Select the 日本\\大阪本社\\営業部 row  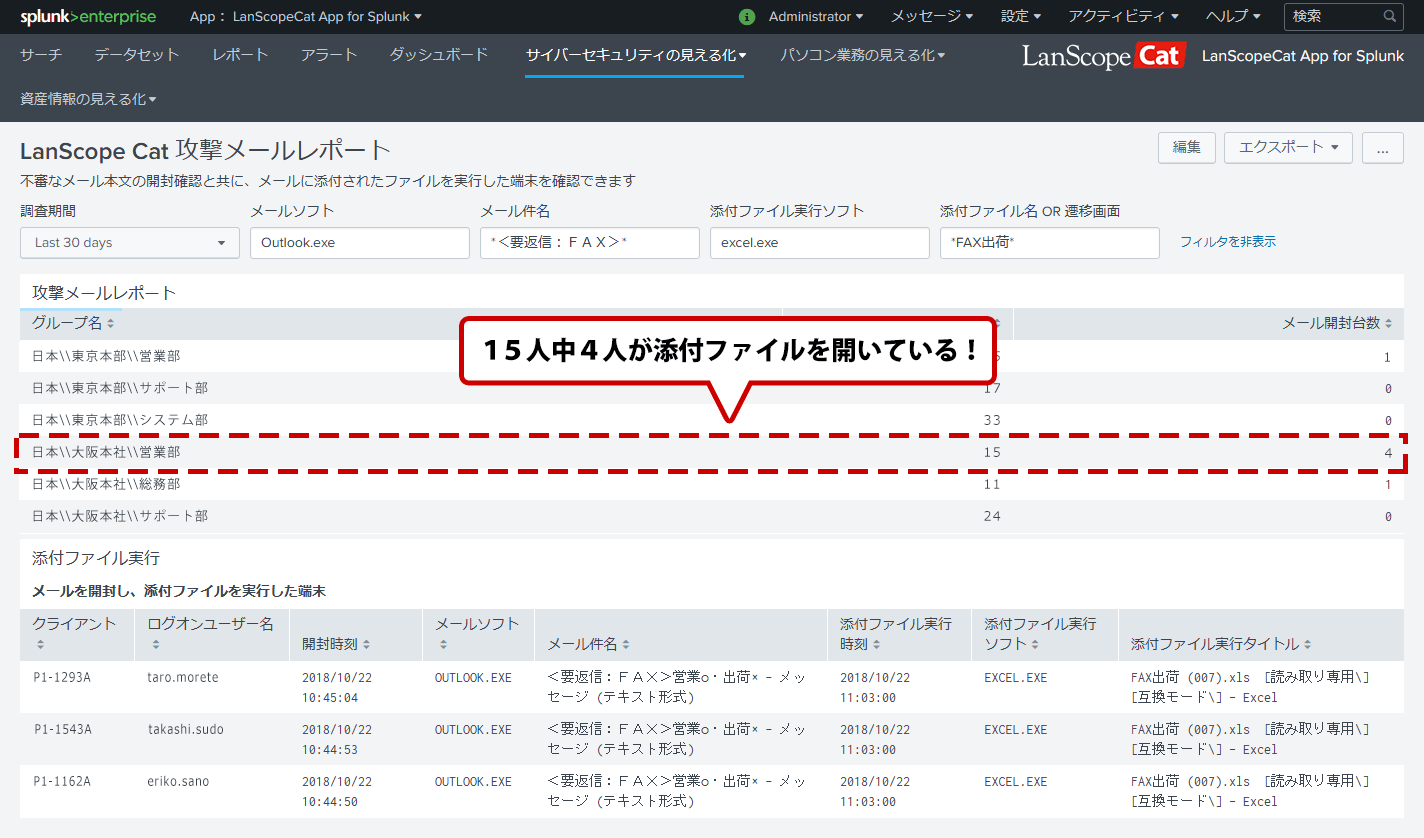pyautogui.click(x=712, y=452)
